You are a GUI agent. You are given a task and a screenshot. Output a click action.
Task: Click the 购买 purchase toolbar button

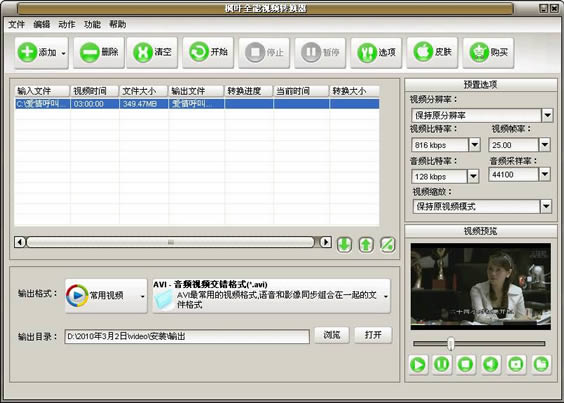(x=488, y=53)
